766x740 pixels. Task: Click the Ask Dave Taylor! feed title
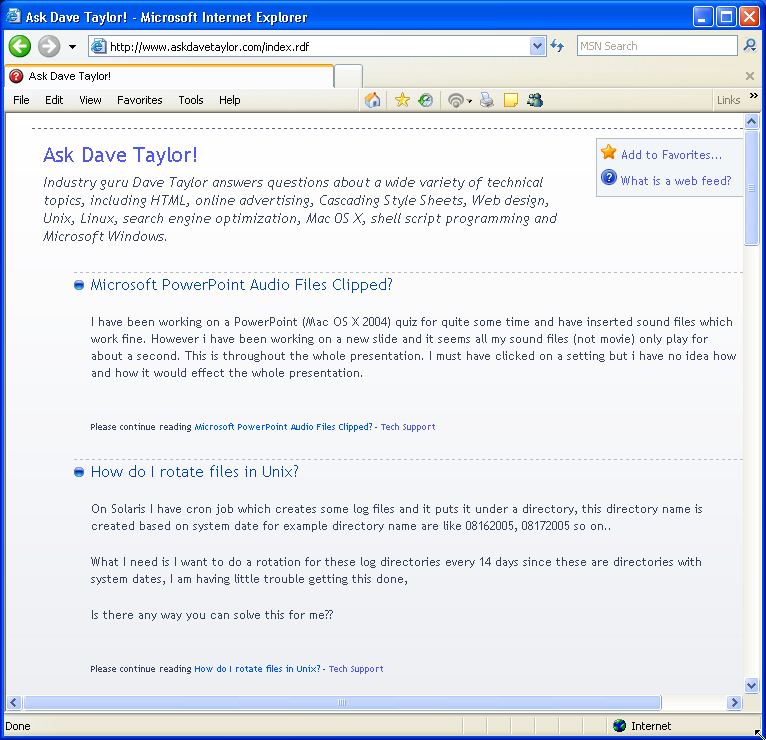120,155
